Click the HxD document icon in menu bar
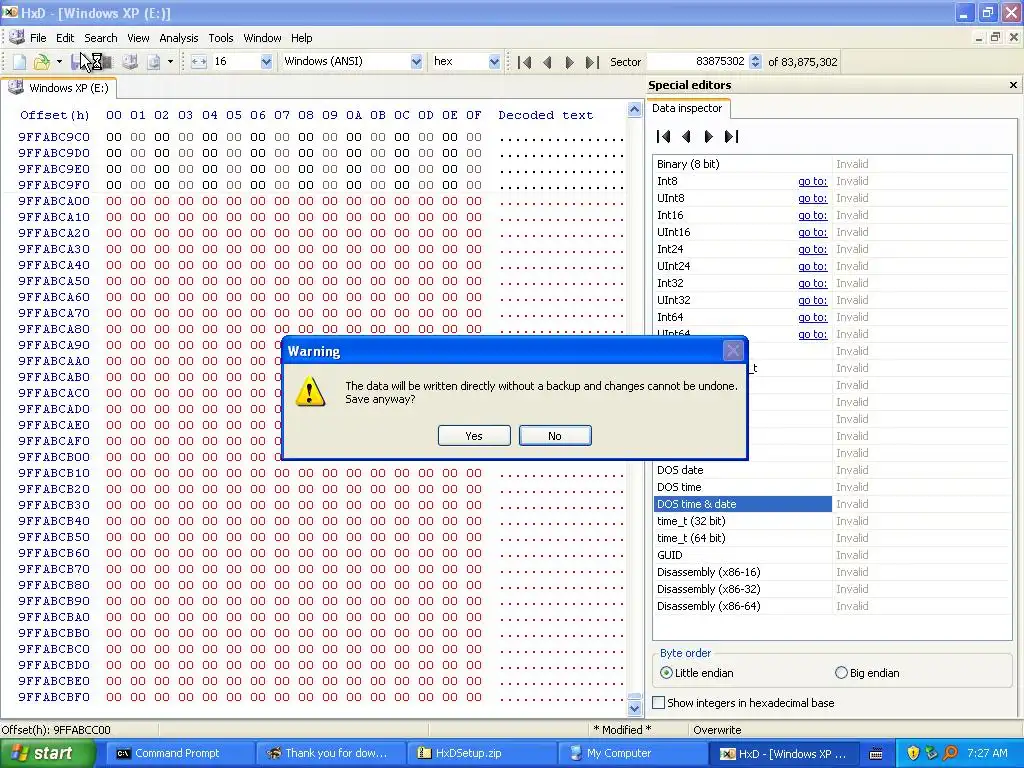1024x768 pixels. pos(16,37)
